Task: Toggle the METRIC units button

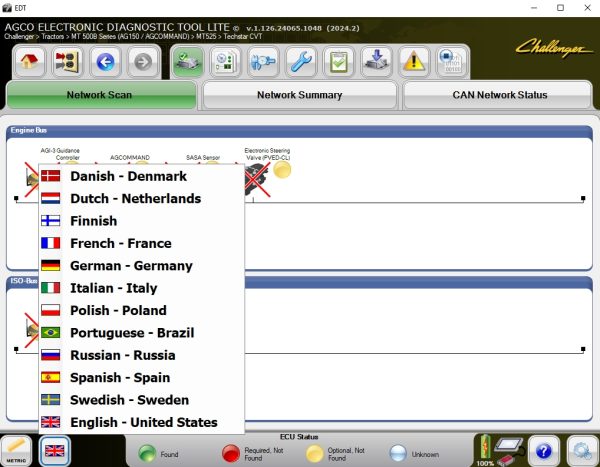Action: pyautogui.click(x=16, y=451)
